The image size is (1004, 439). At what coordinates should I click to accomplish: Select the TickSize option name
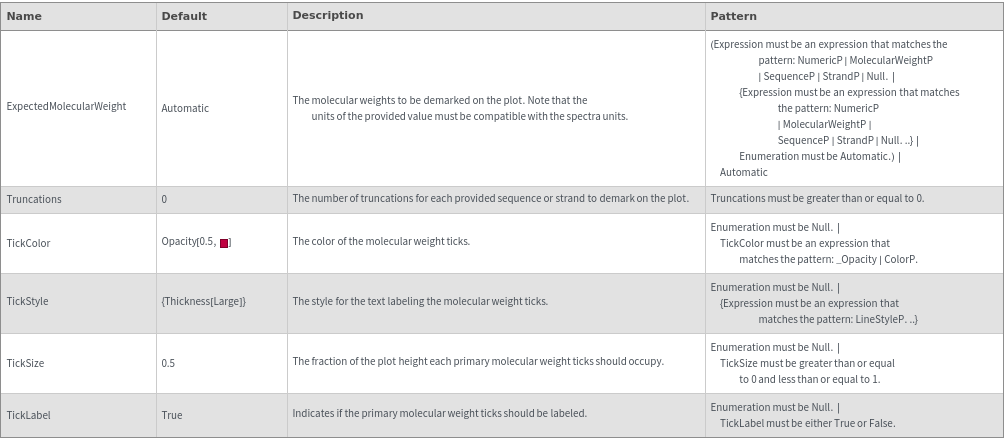[25, 363]
